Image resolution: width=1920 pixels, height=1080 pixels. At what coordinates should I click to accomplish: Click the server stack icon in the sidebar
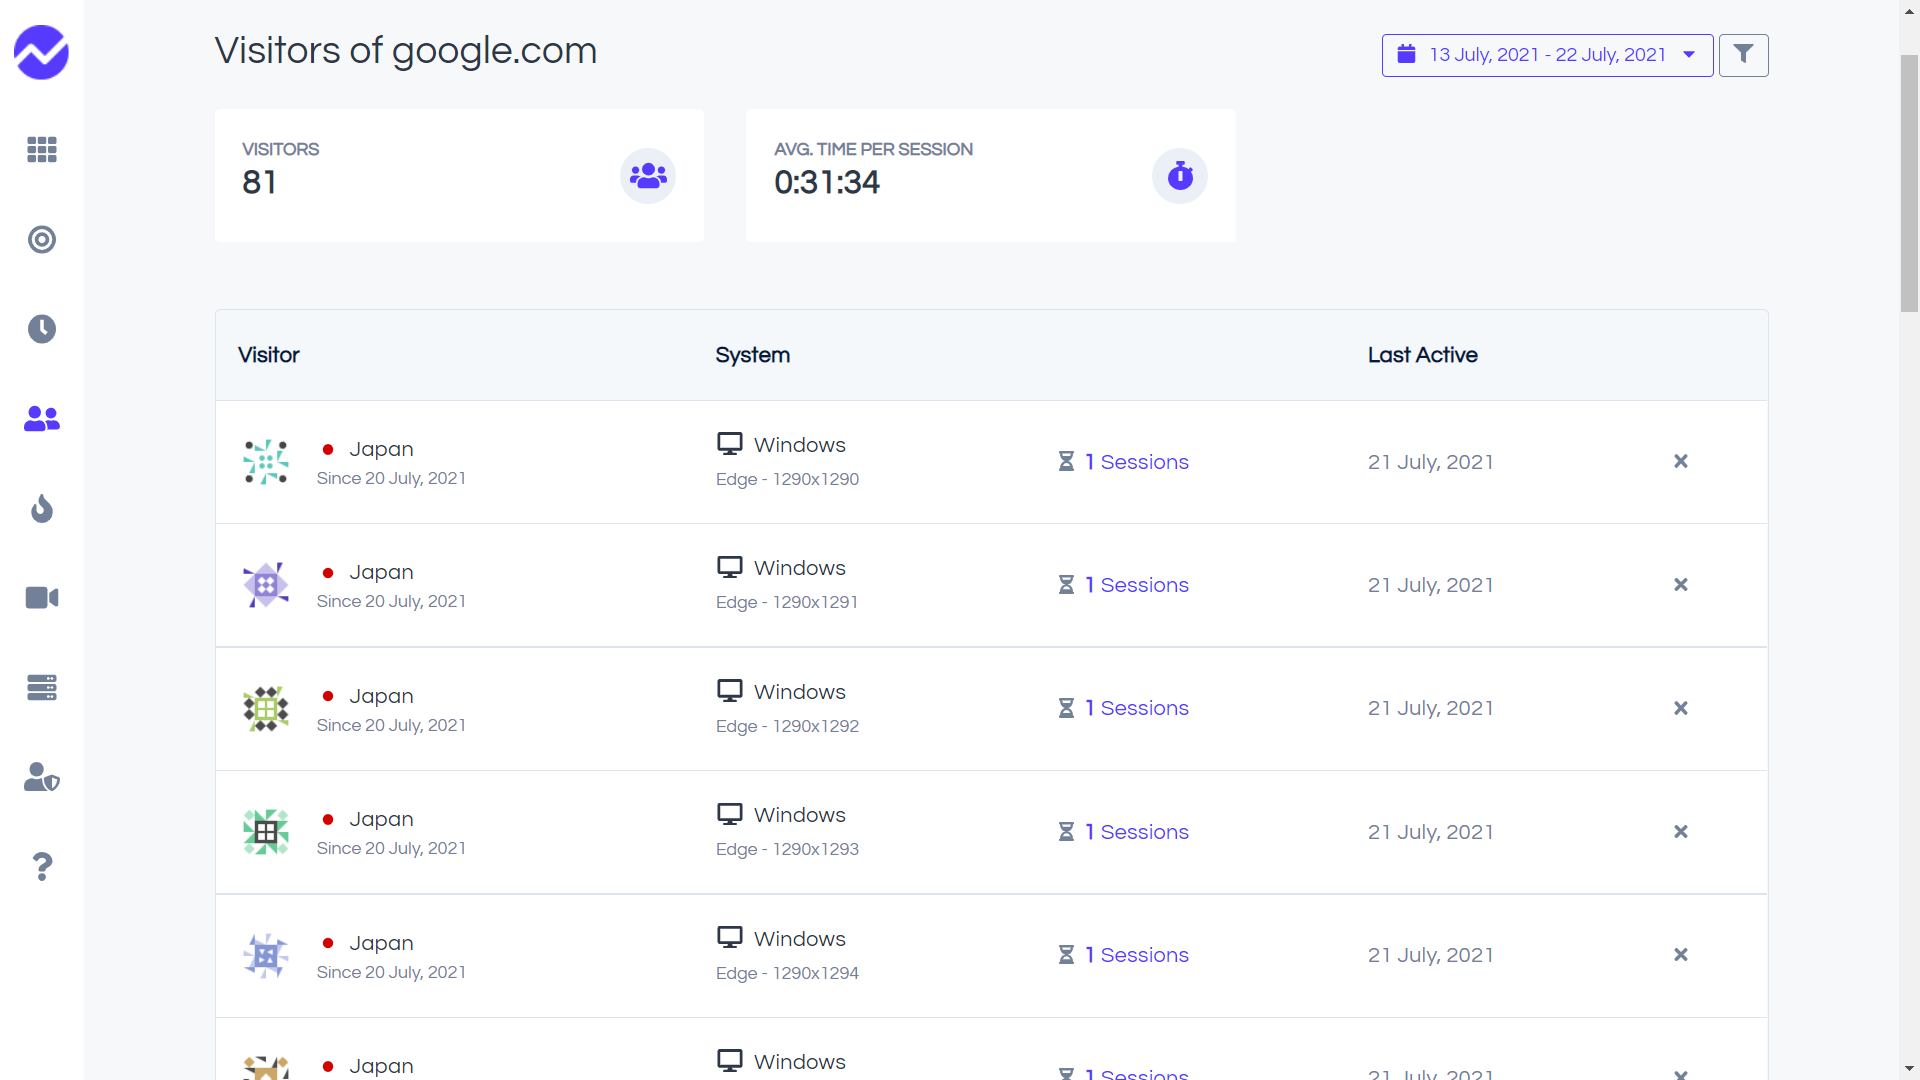point(41,687)
